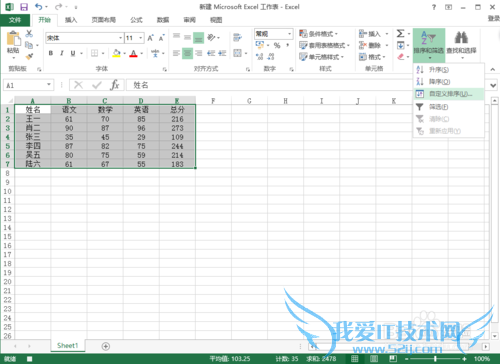Click the Paste clipboard icon
The width and height of the screenshot is (500, 364).
tap(13, 39)
